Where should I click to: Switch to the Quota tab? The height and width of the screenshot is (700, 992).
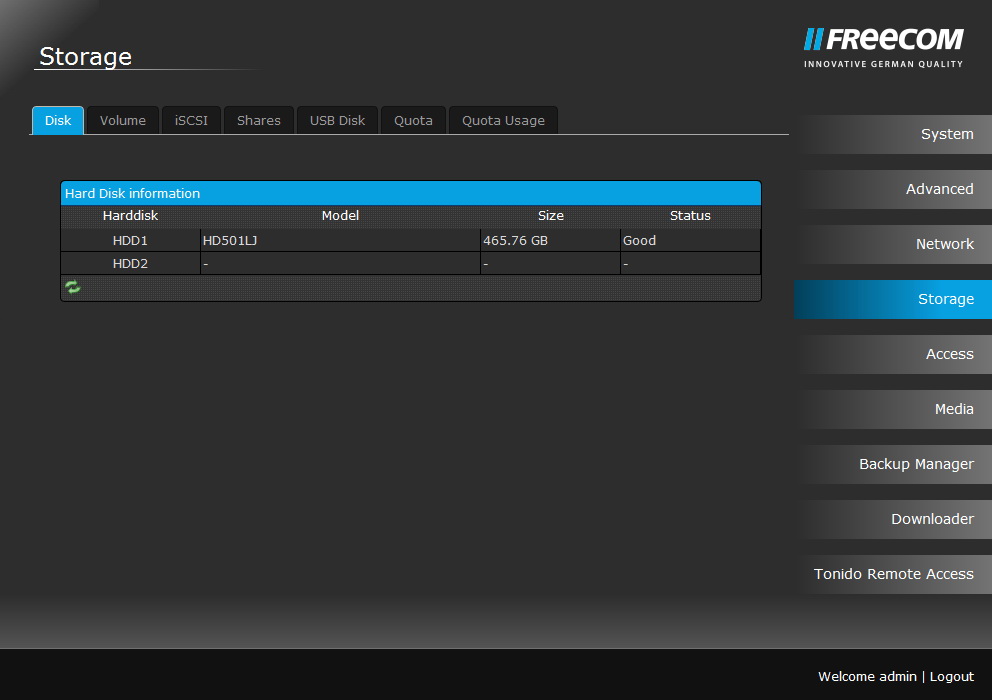point(413,120)
